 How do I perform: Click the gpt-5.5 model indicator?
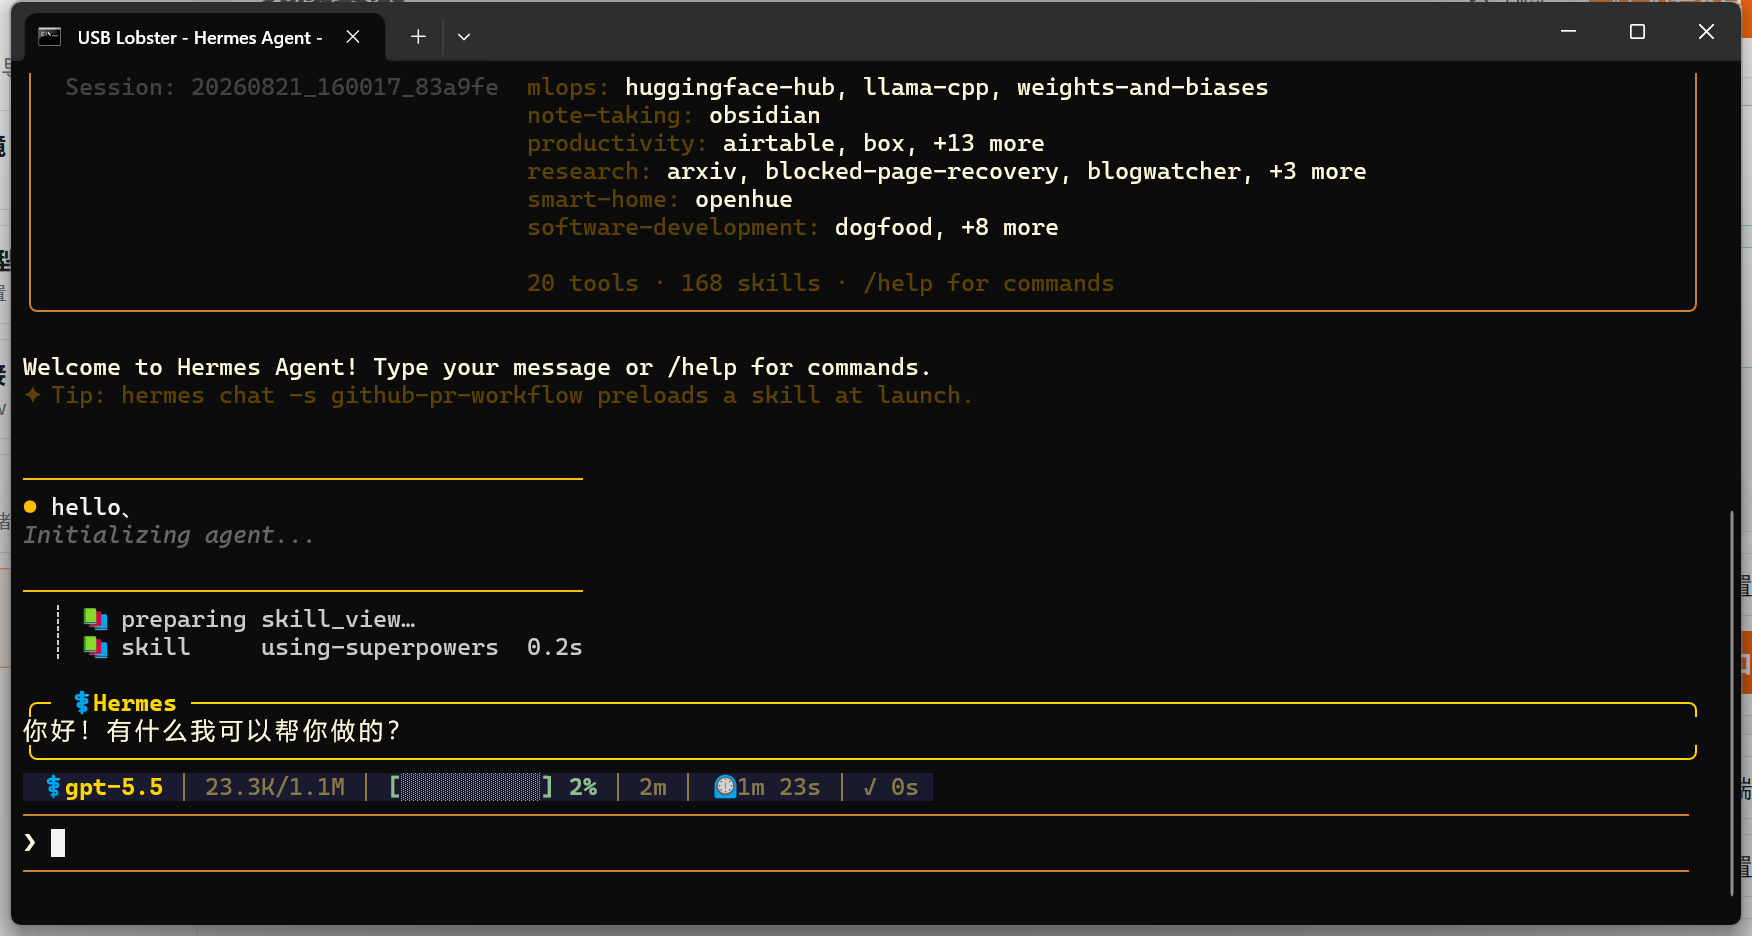[x=105, y=787]
